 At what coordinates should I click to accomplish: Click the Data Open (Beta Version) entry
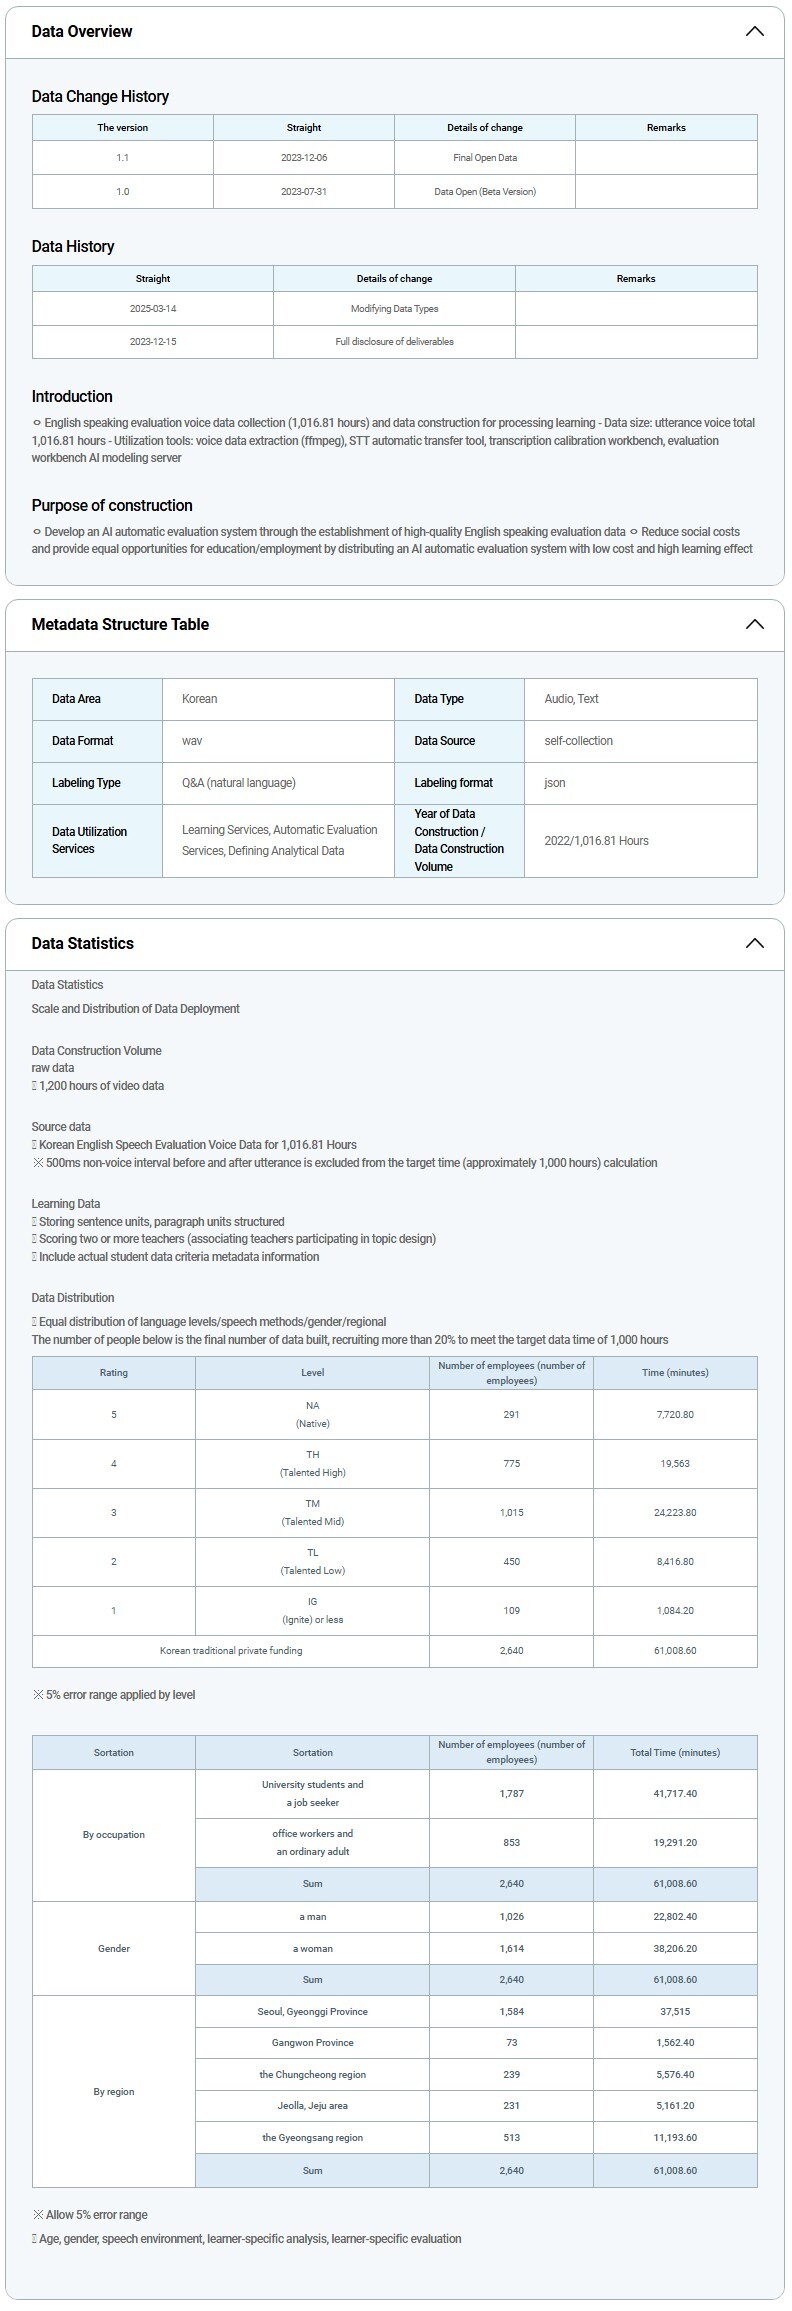click(485, 192)
